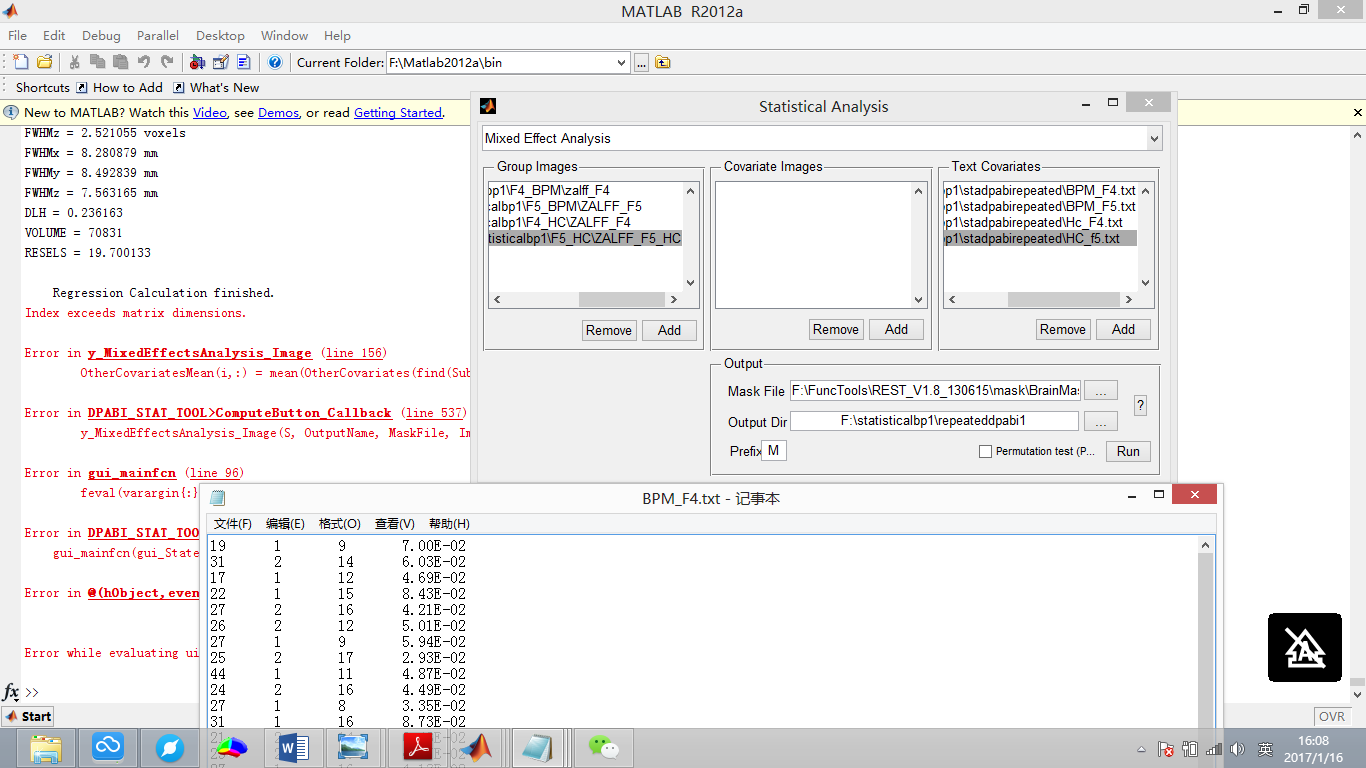Toggle the Permutation test checkbox
Viewport: 1366px width, 768px height.
(986, 452)
